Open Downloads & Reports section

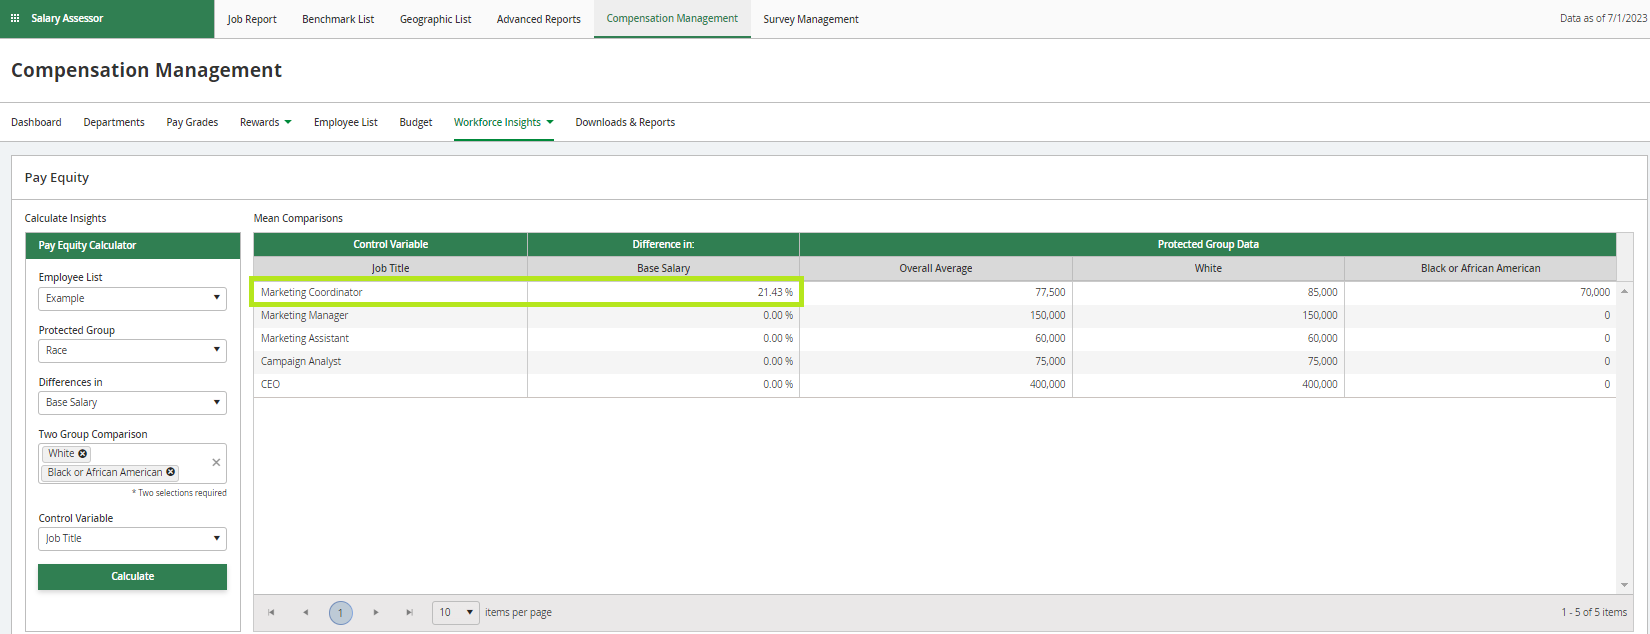[x=625, y=122]
